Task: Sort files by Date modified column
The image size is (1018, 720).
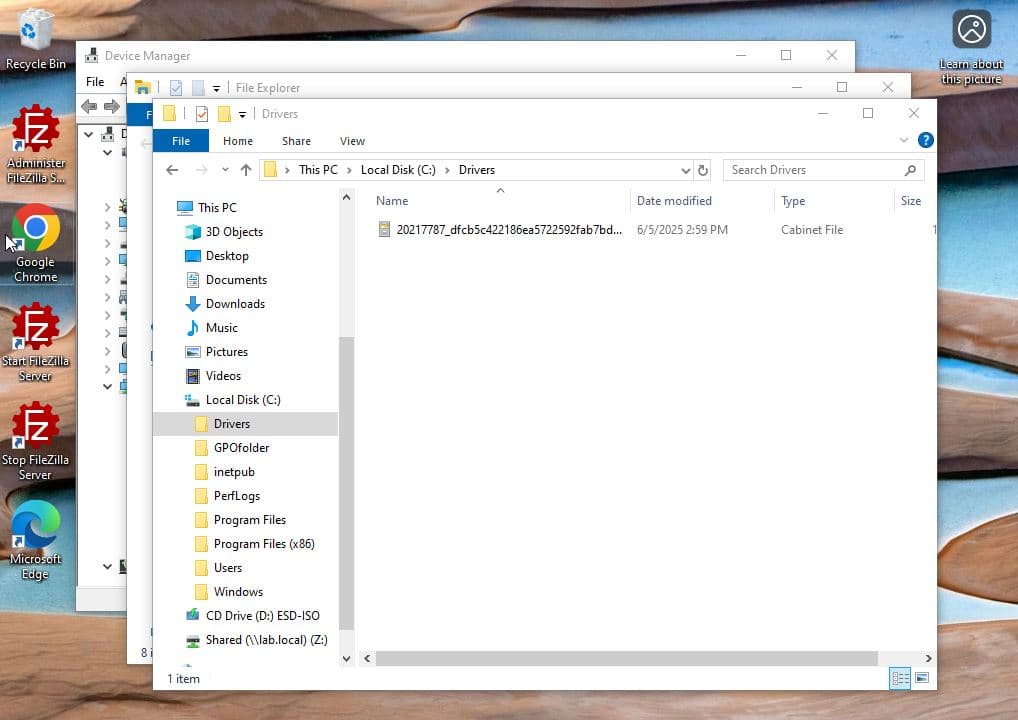Action: (674, 201)
